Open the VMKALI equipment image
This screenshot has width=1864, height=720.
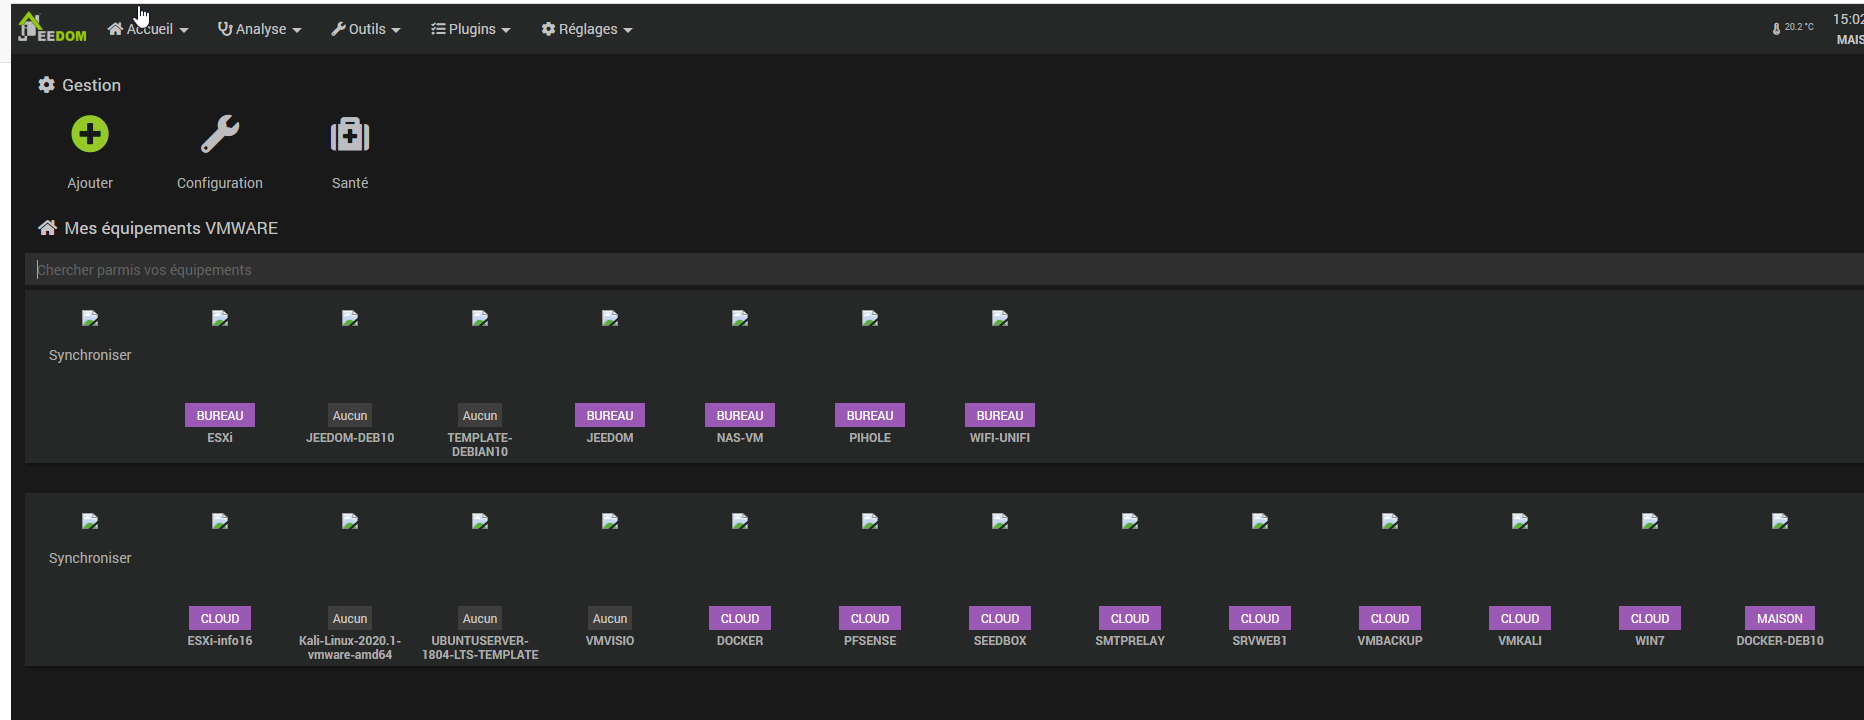pos(1520,522)
